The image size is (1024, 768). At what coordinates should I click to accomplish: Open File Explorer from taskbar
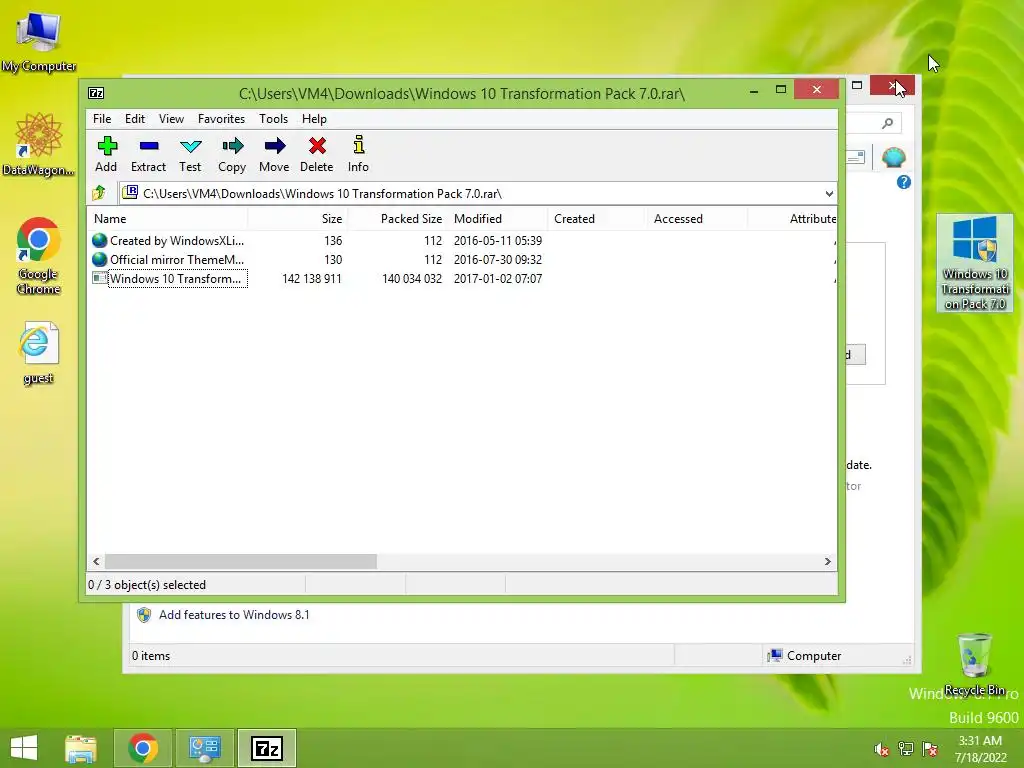click(81, 748)
